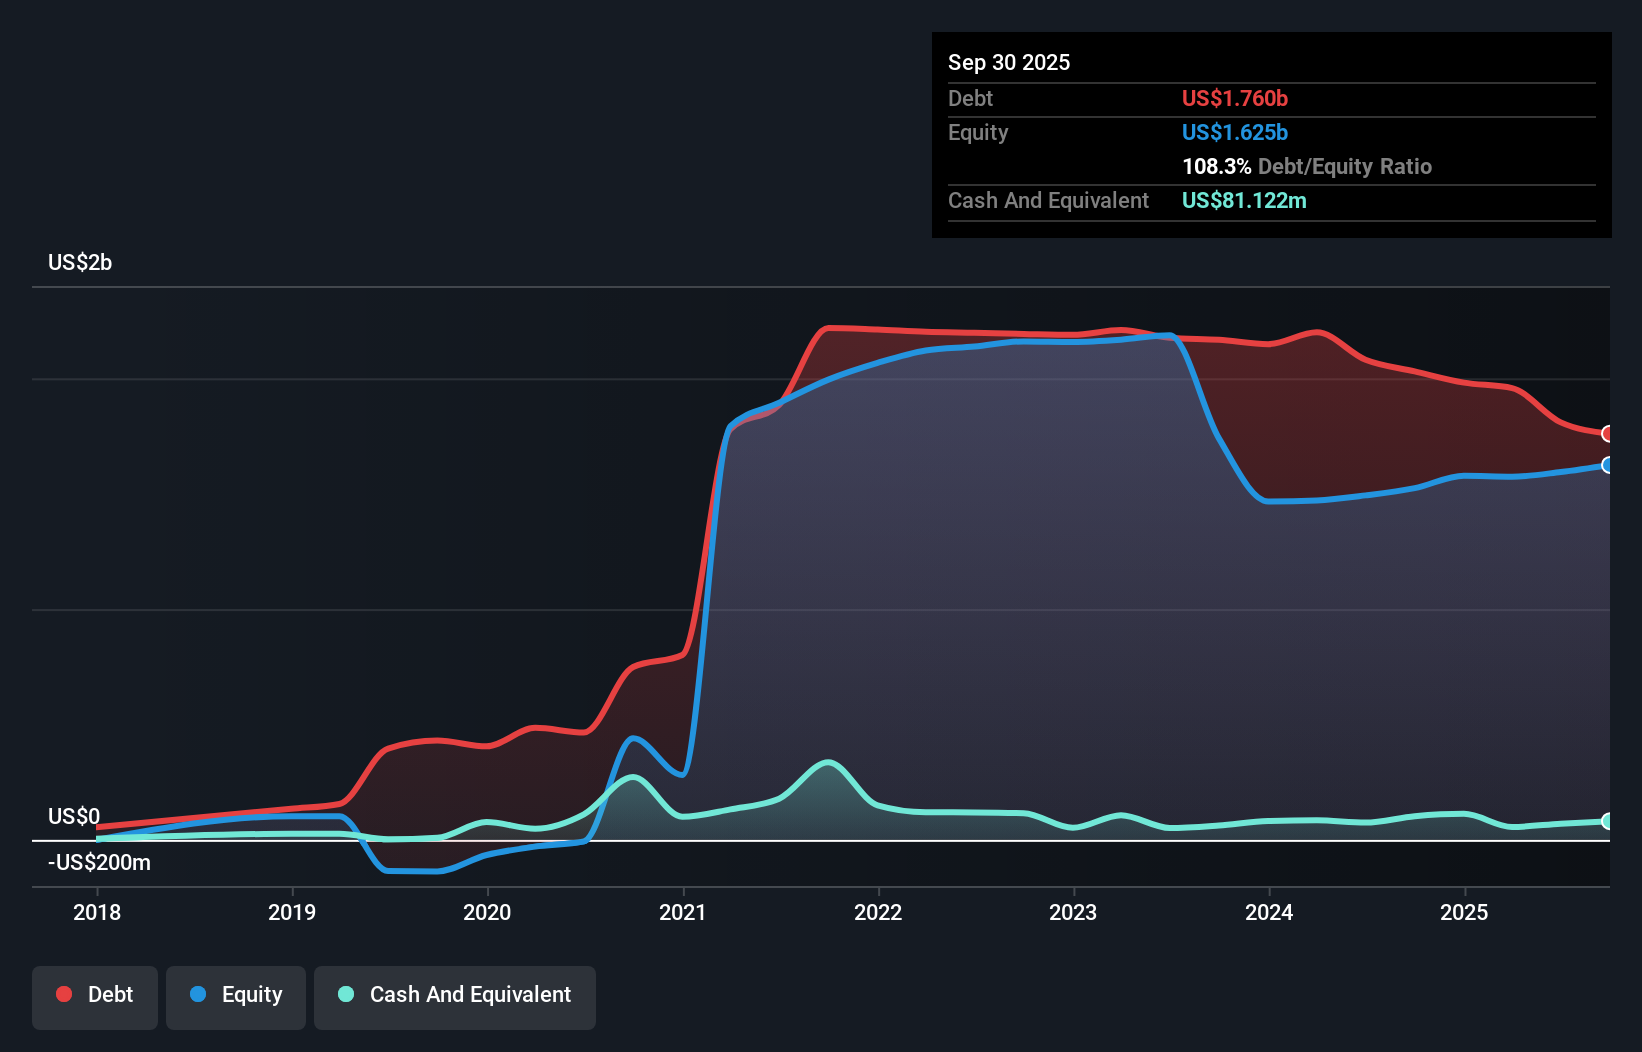Click the 2022 x-axis label

(x=878, y=912)
